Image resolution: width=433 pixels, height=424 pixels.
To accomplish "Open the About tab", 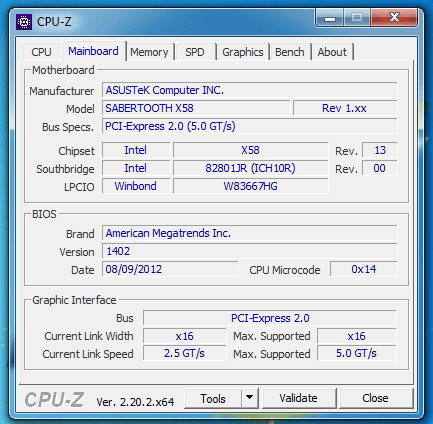I will pyautogui.click(x=332, y=52).
